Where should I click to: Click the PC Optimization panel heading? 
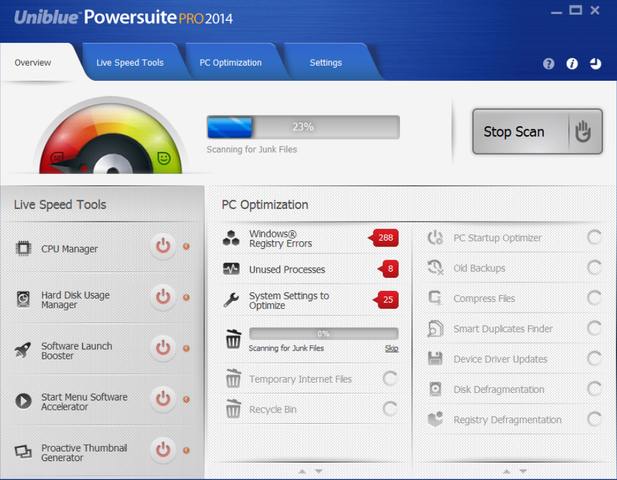(x=265, y=205)
